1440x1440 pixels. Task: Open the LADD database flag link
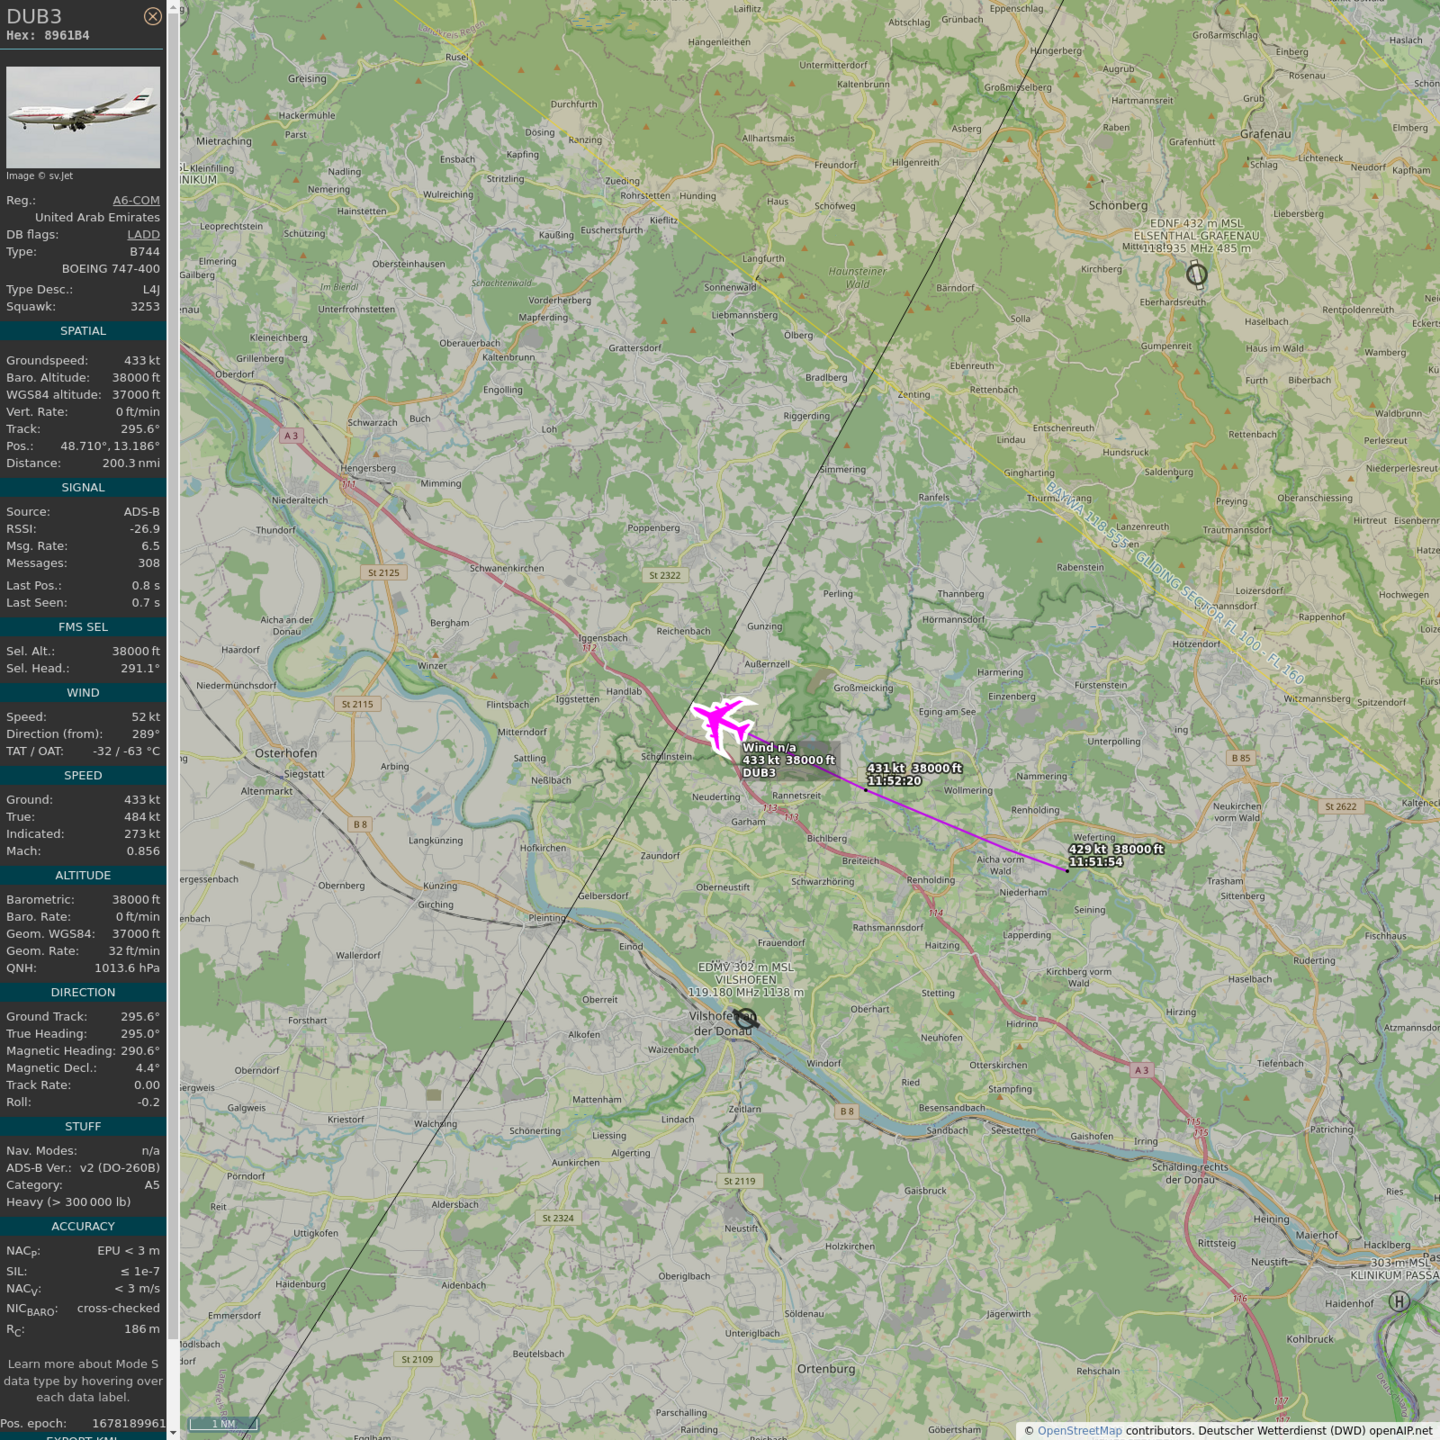(x=143, y=235)
